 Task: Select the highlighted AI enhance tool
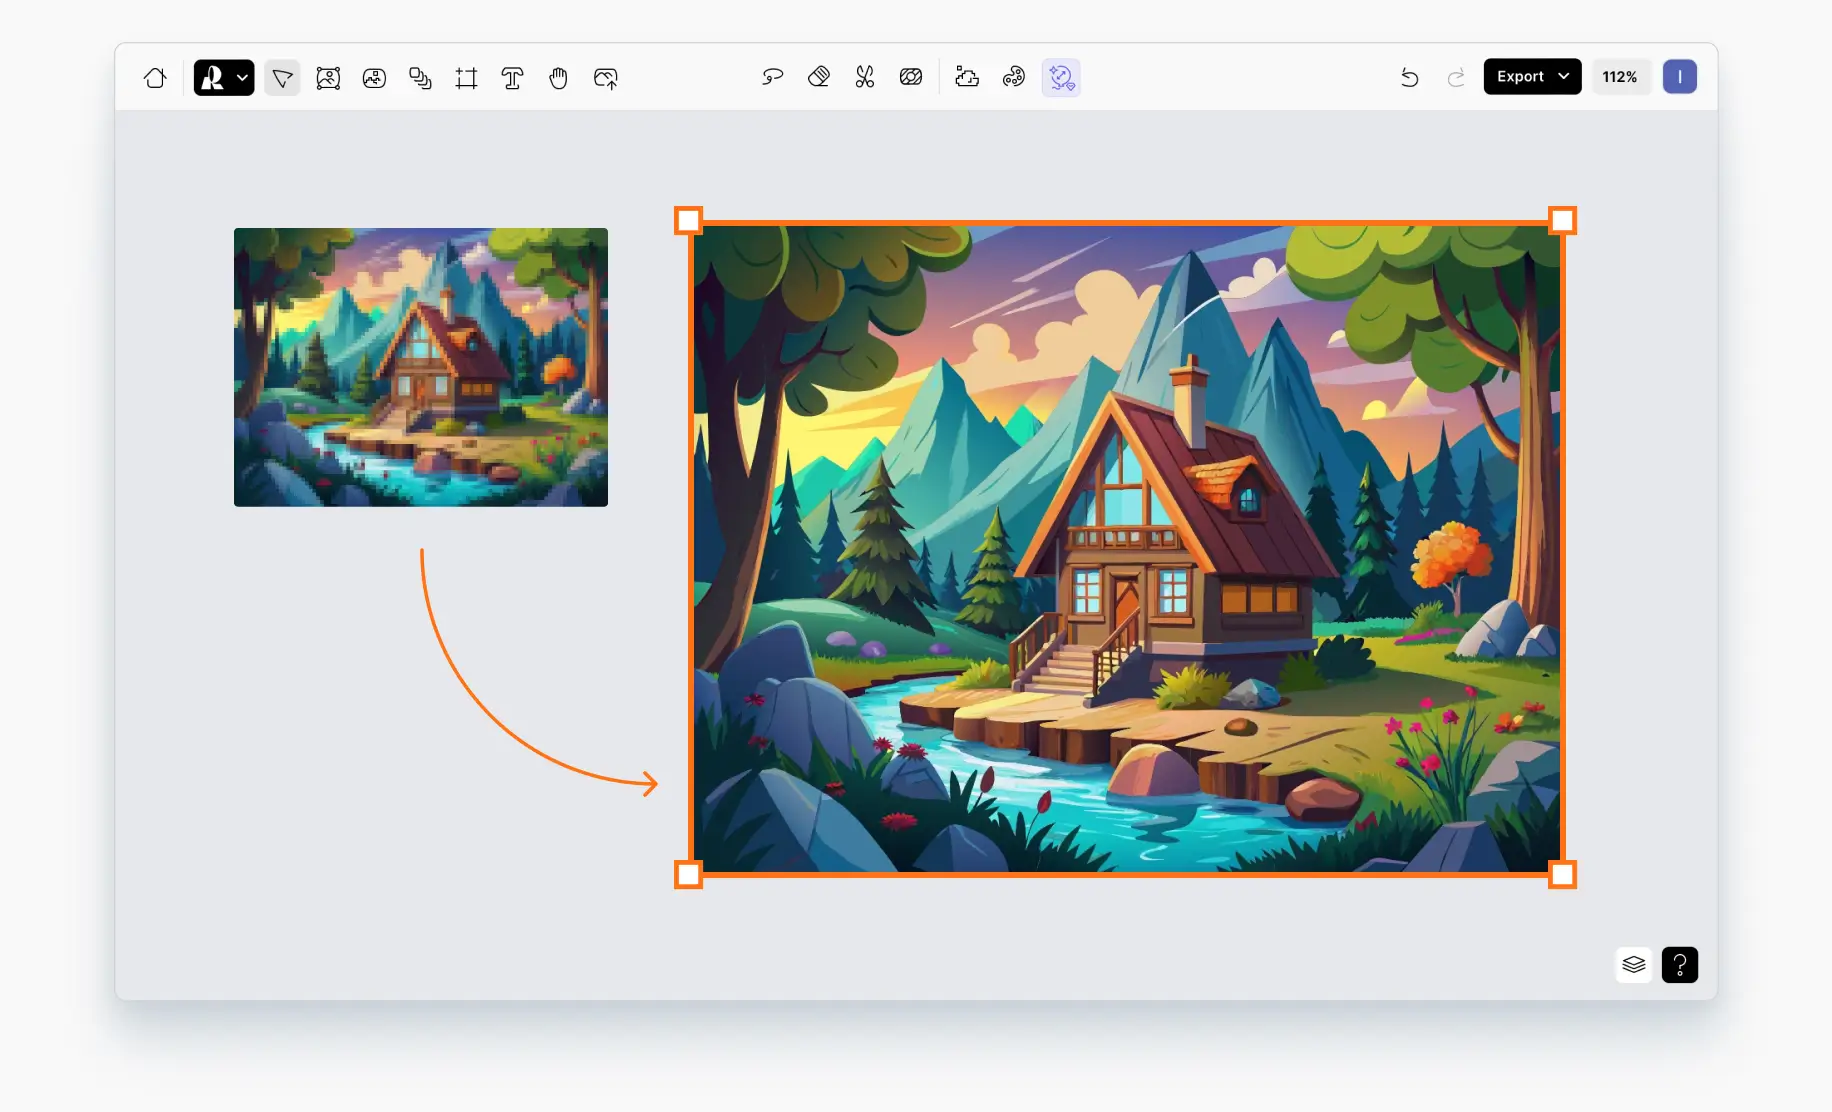coord(1061,77)
